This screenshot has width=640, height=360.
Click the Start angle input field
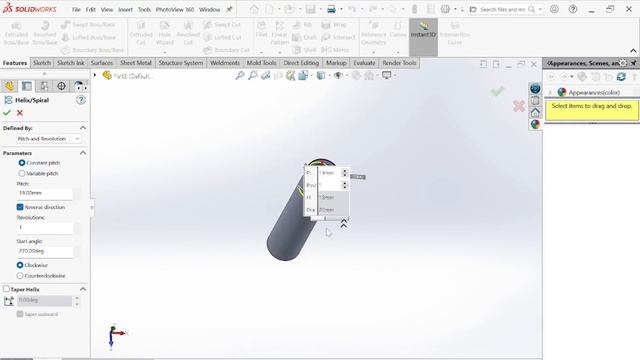pyautogui.click(x=44, y=251)
